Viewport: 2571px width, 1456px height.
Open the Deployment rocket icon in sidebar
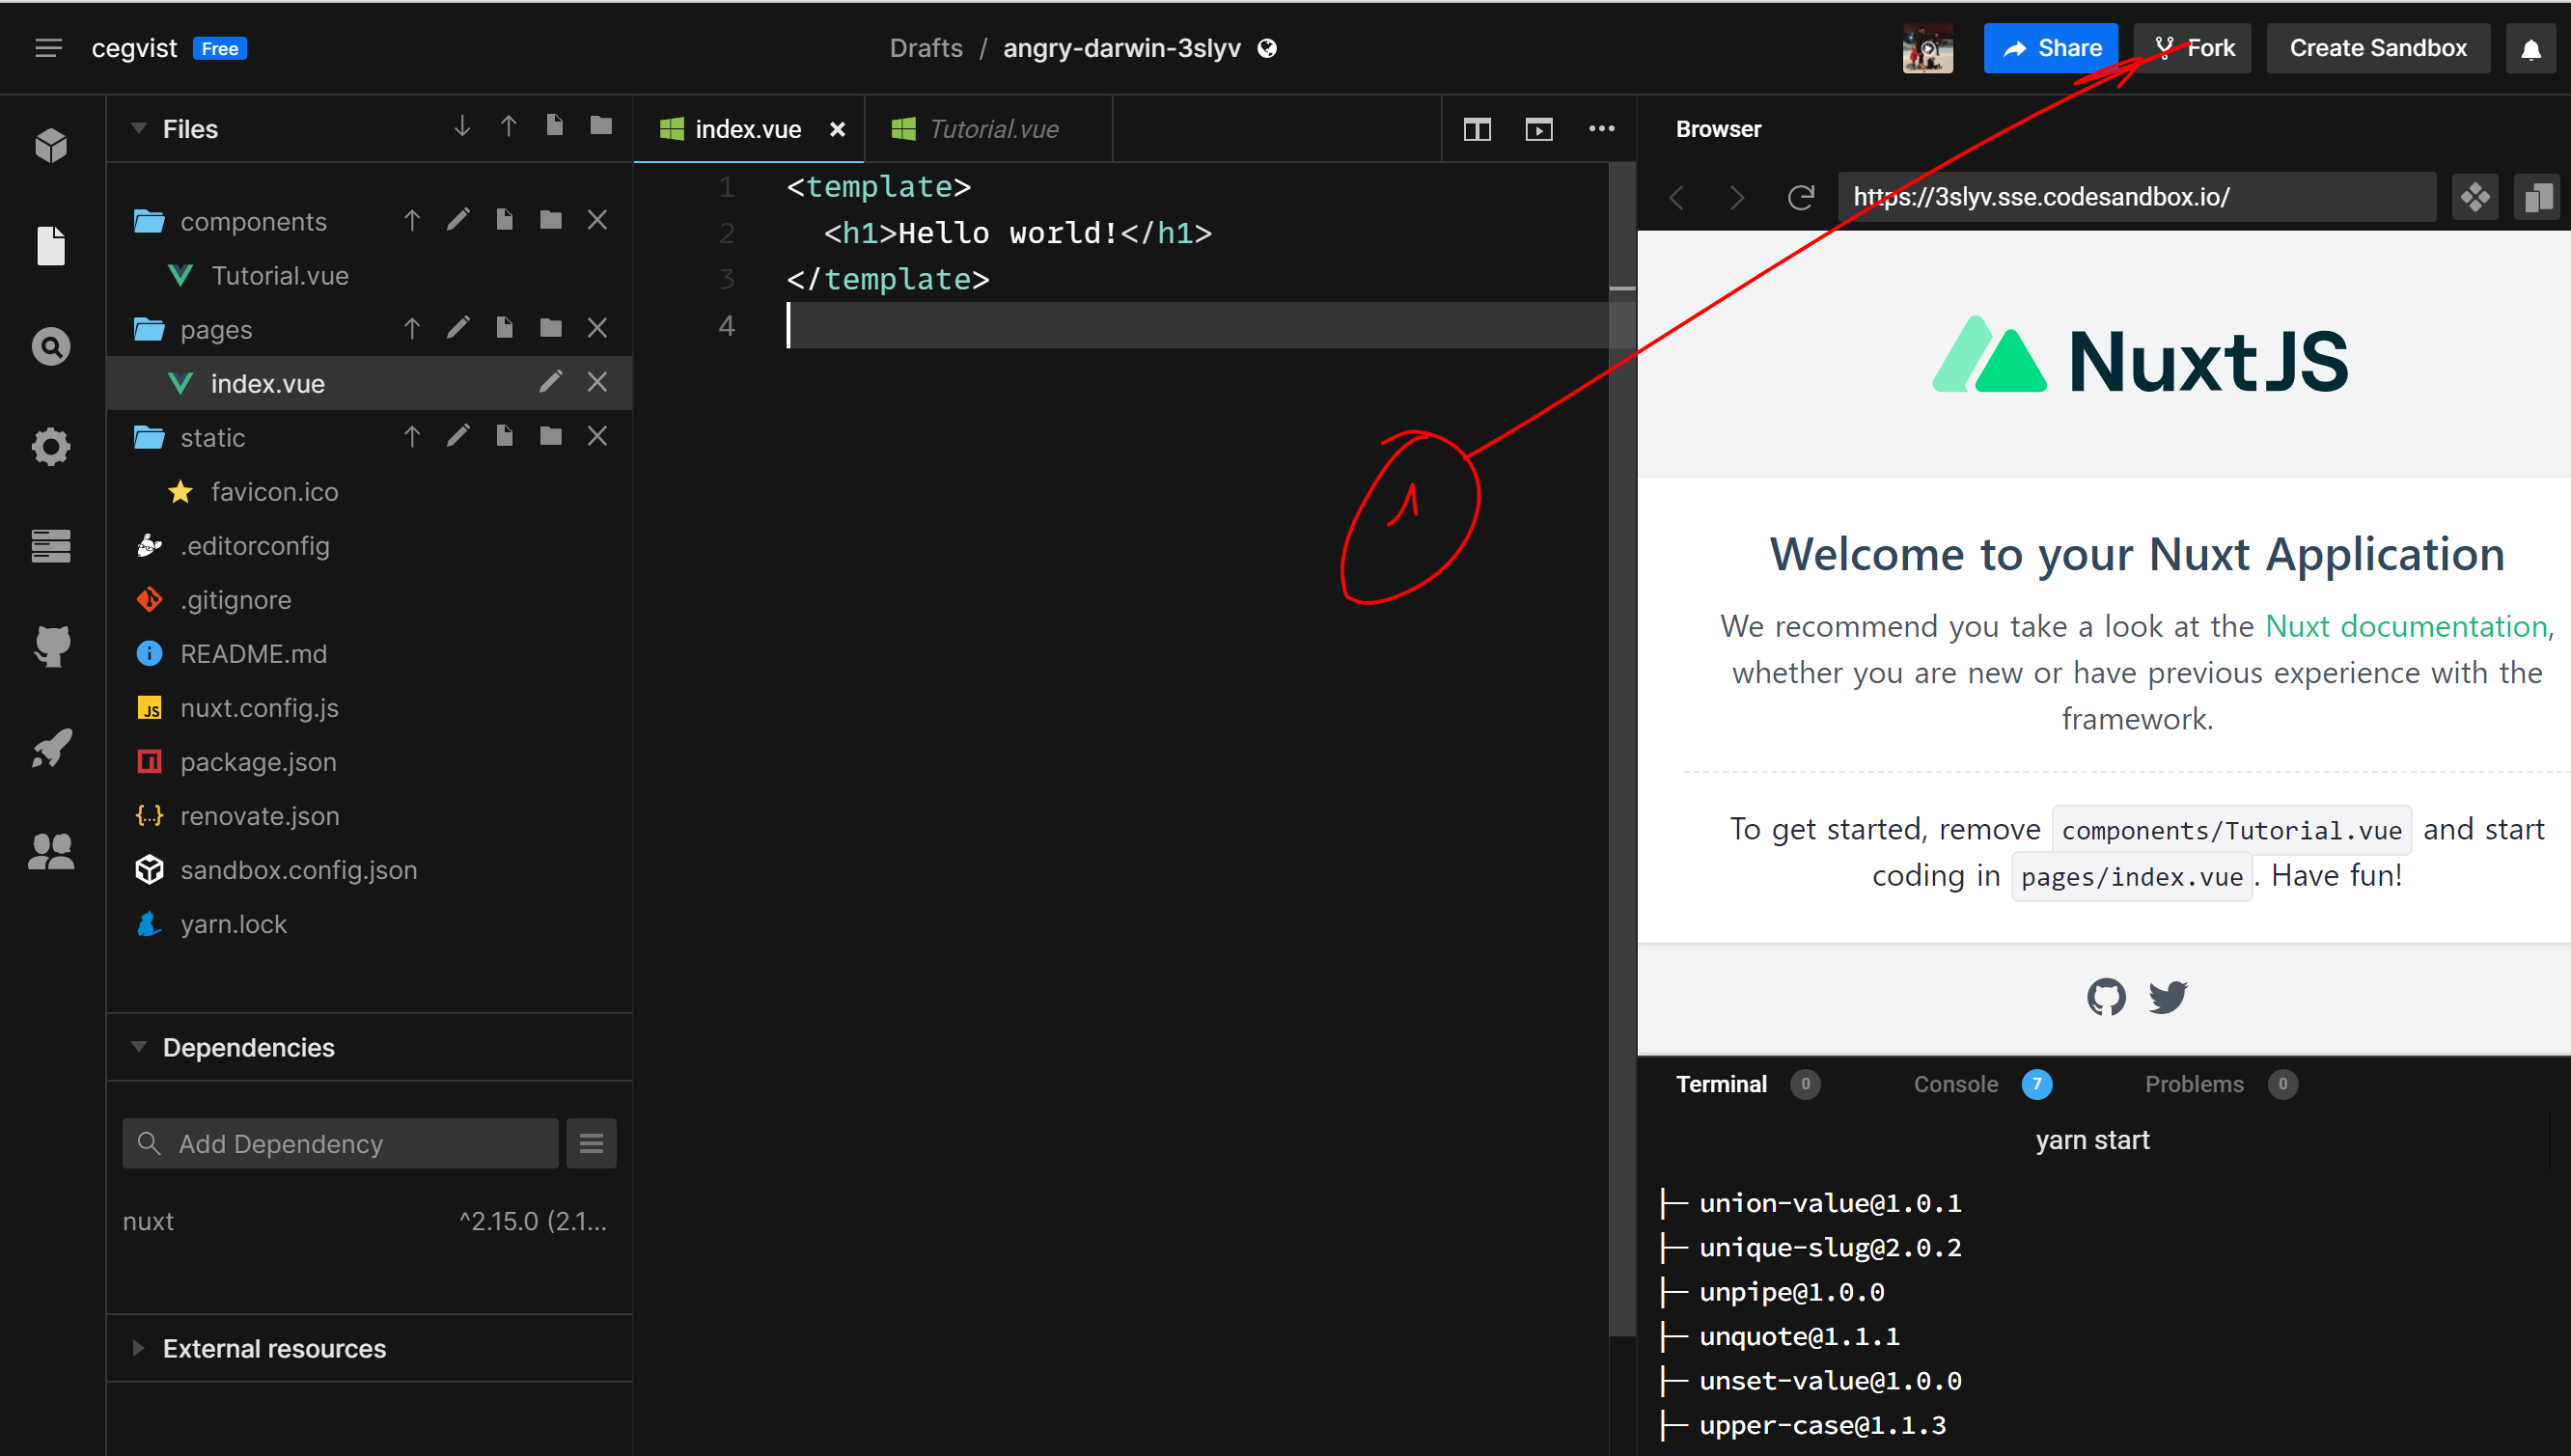pos(51,748)
